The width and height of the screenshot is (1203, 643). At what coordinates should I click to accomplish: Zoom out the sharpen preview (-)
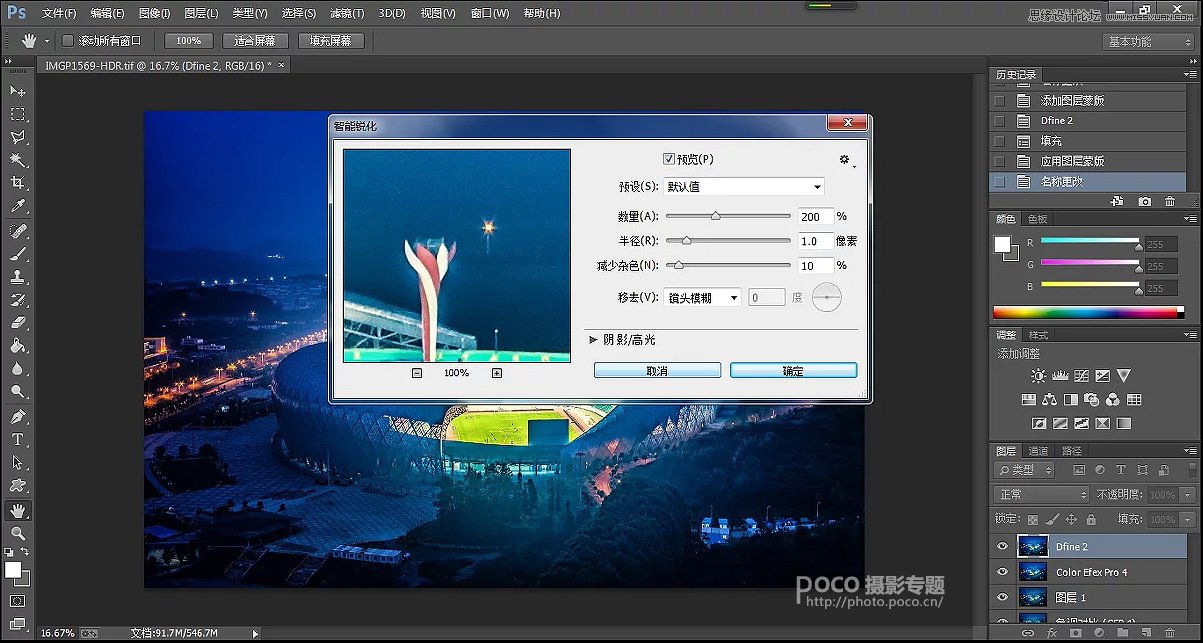[x=417, y=373]
